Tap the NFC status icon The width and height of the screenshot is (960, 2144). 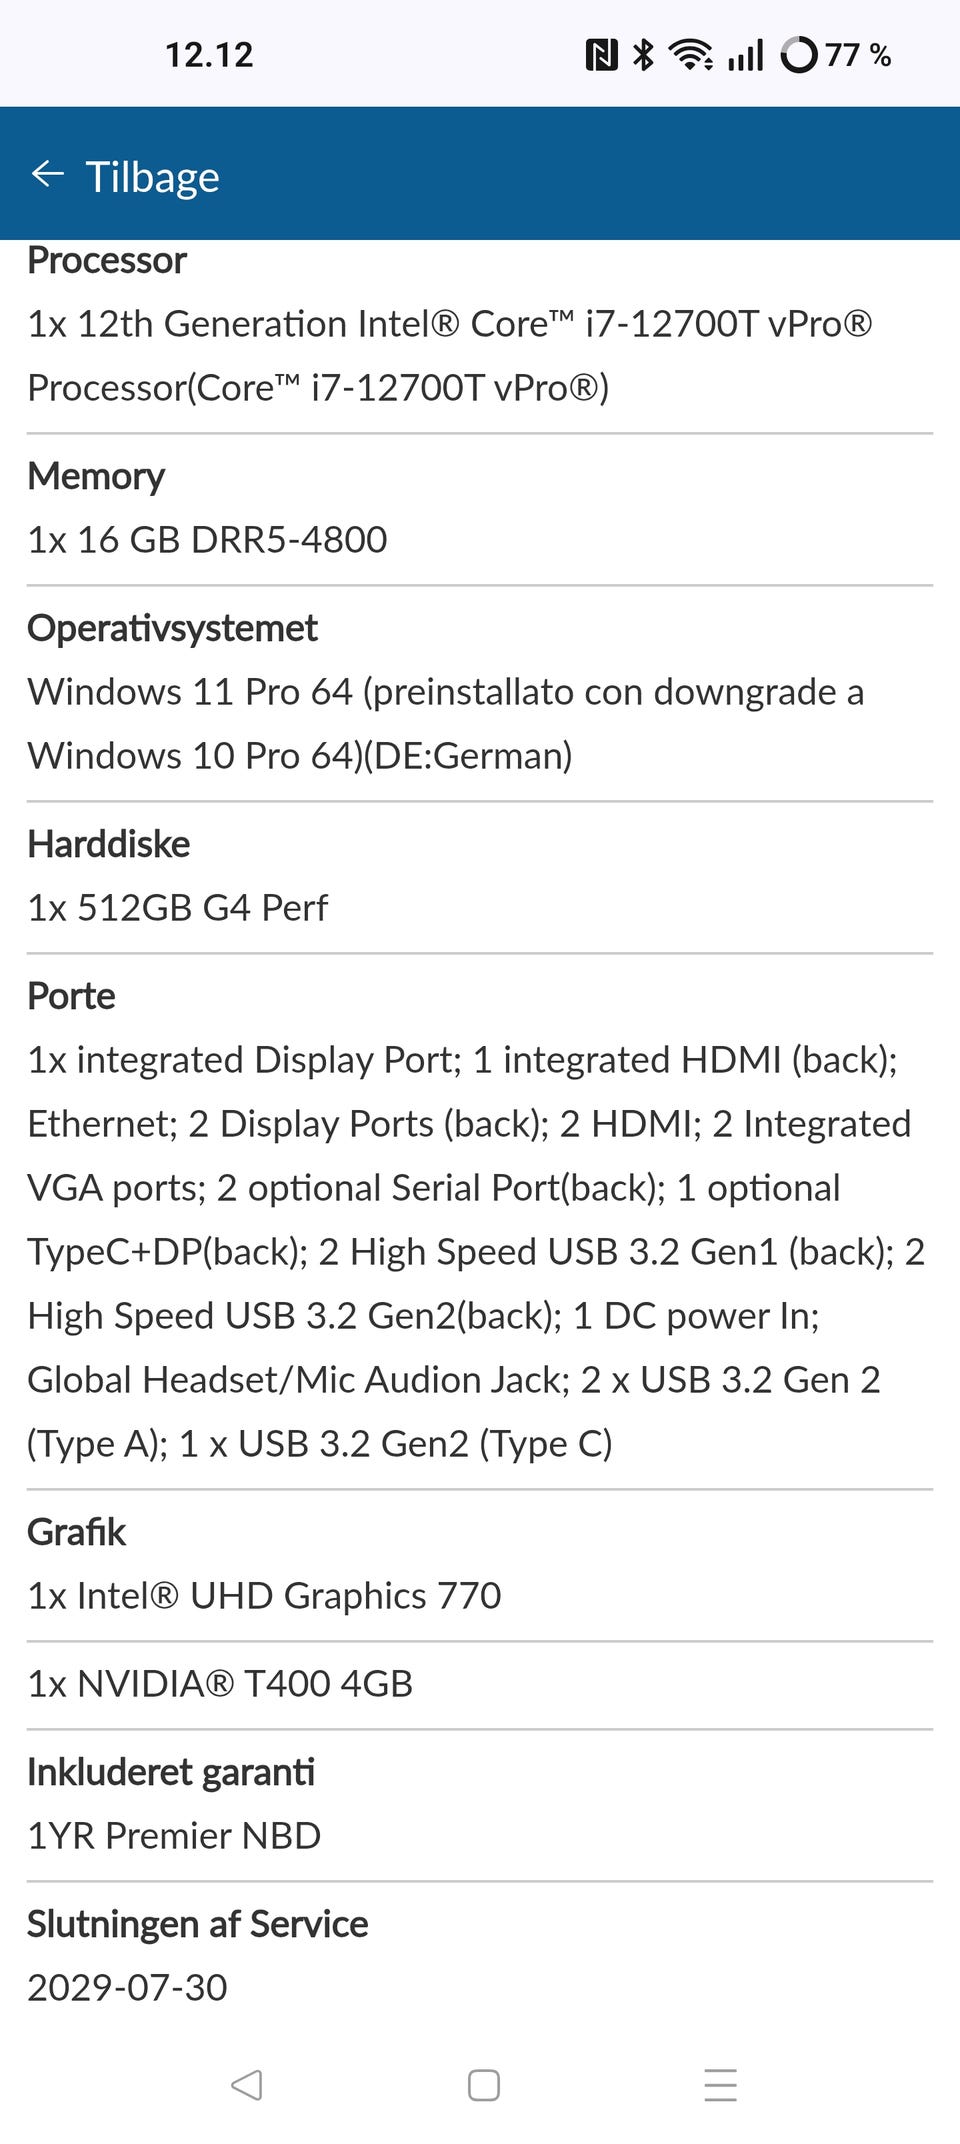[x=601, y=55]
